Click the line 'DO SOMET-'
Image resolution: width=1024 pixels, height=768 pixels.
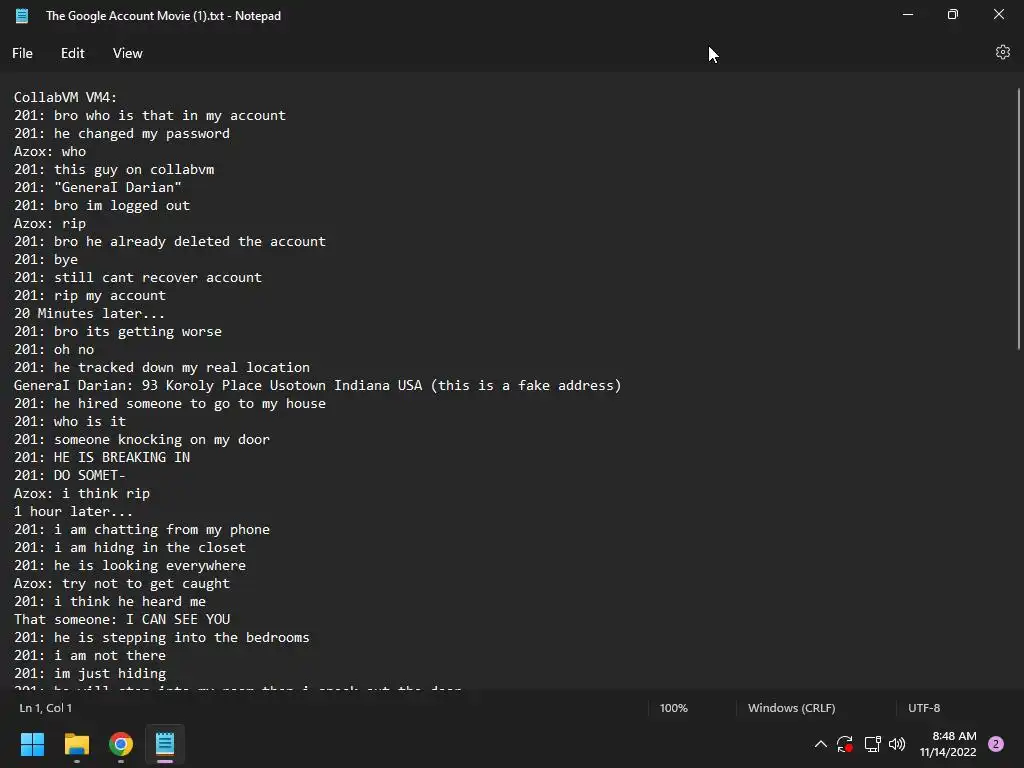coord(70,475)
